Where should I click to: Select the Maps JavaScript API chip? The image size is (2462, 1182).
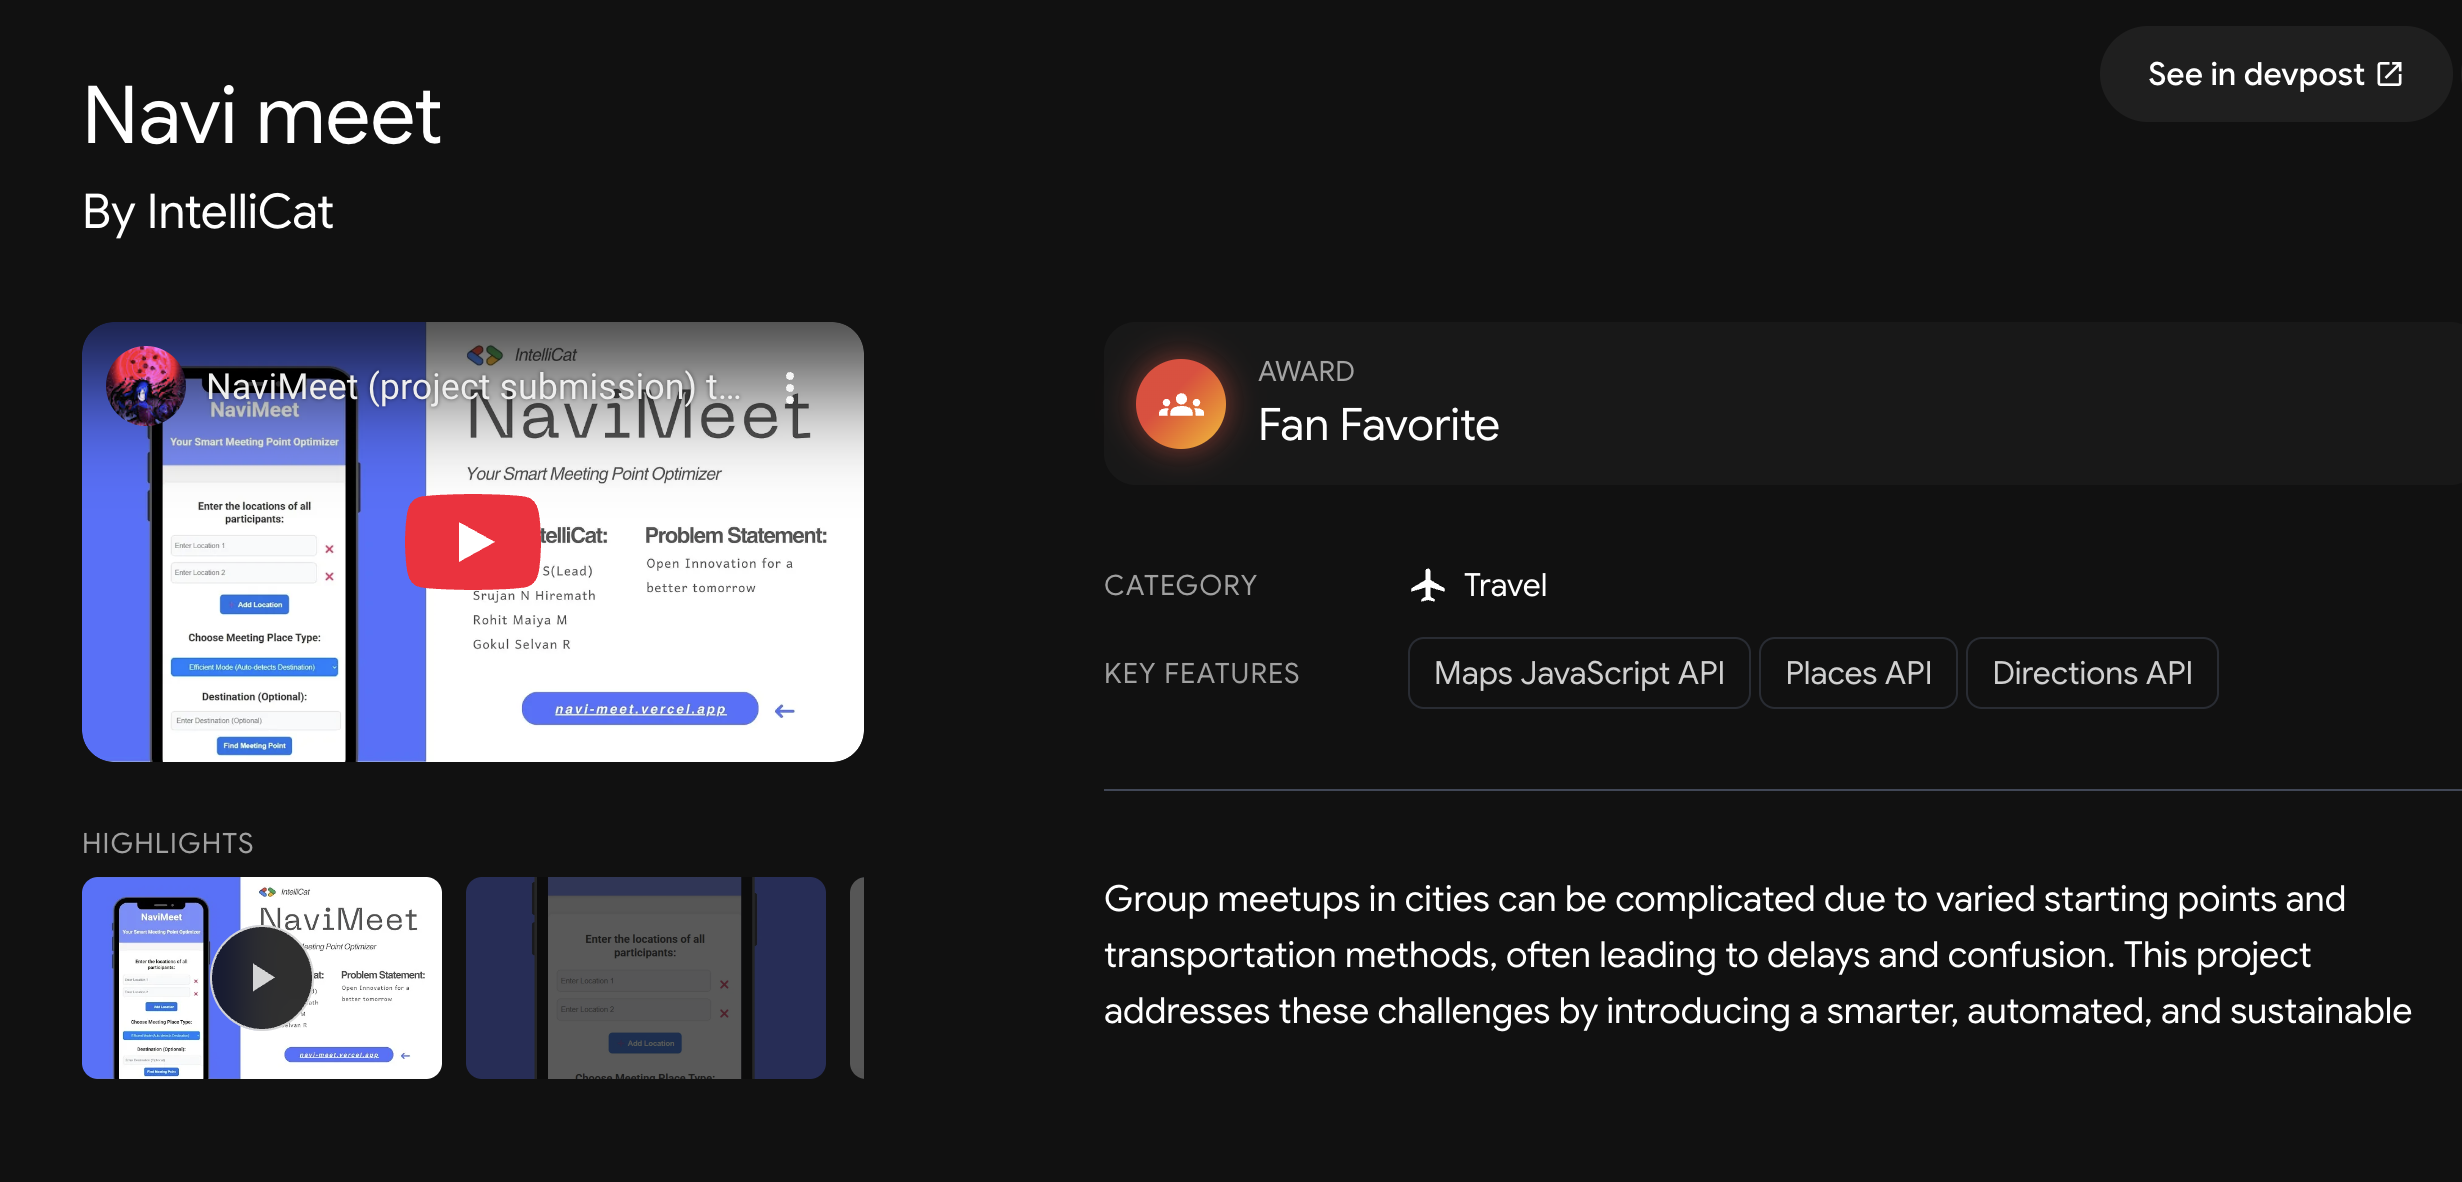[x=1578, y=673]
